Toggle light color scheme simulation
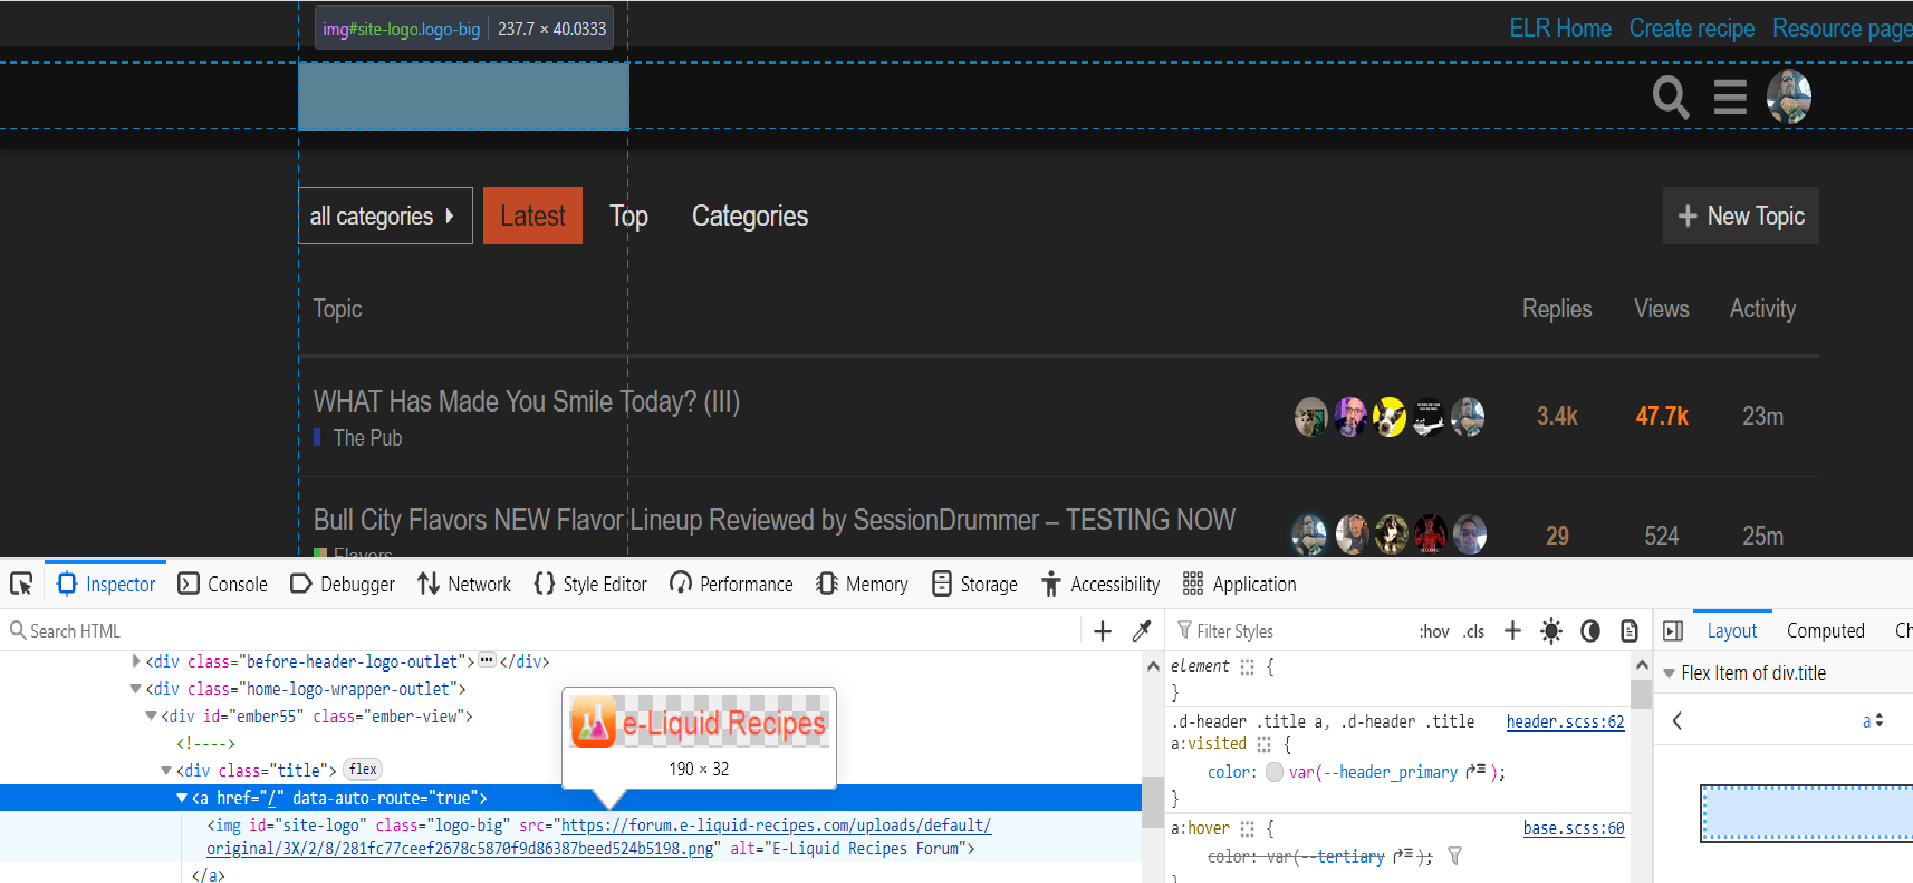This screenshot has width=1913, height=883. pyautogui.click(x=1551, y=631)
